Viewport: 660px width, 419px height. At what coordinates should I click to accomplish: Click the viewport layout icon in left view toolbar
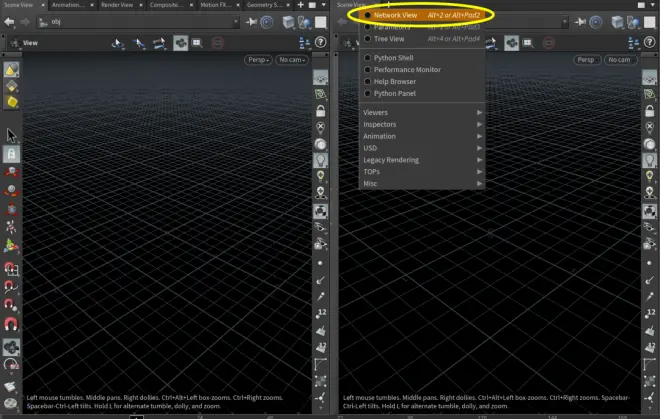[197, 43]
